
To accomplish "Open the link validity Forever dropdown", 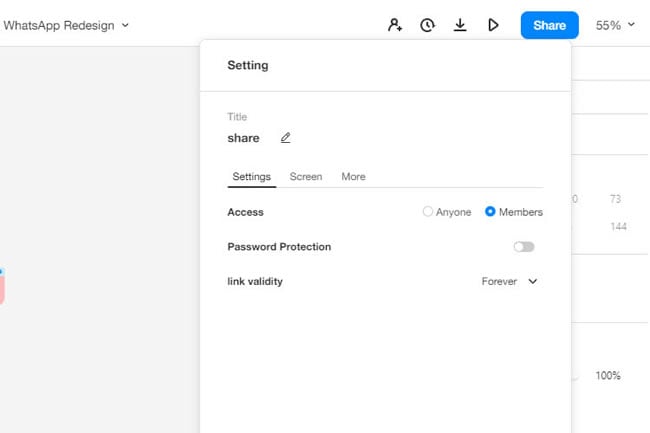I will point(509,281).
